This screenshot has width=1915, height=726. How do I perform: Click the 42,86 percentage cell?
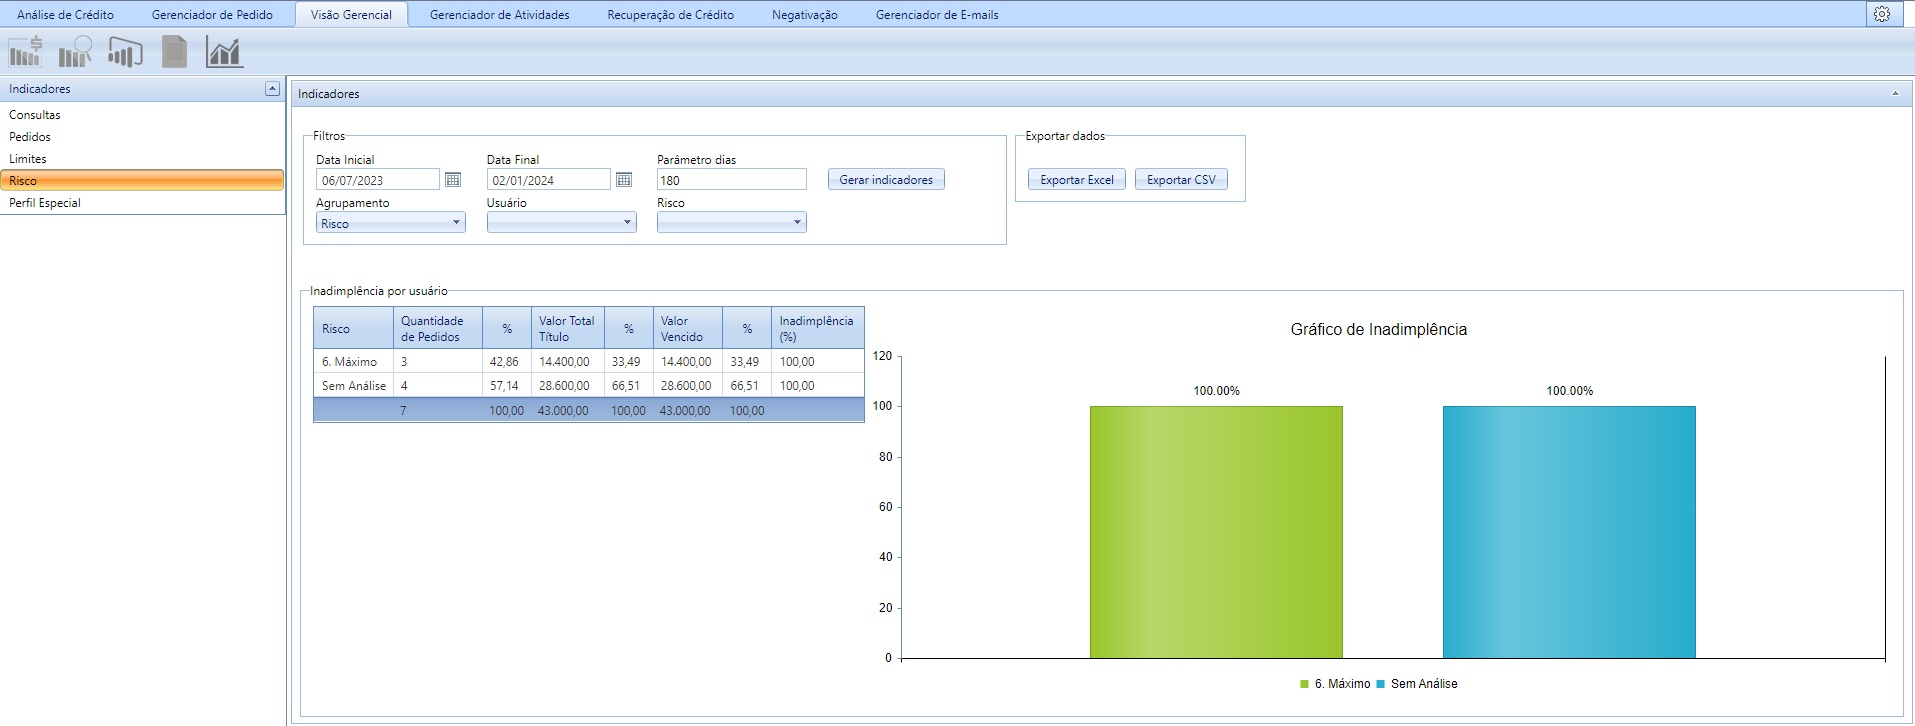coord(507,362)
